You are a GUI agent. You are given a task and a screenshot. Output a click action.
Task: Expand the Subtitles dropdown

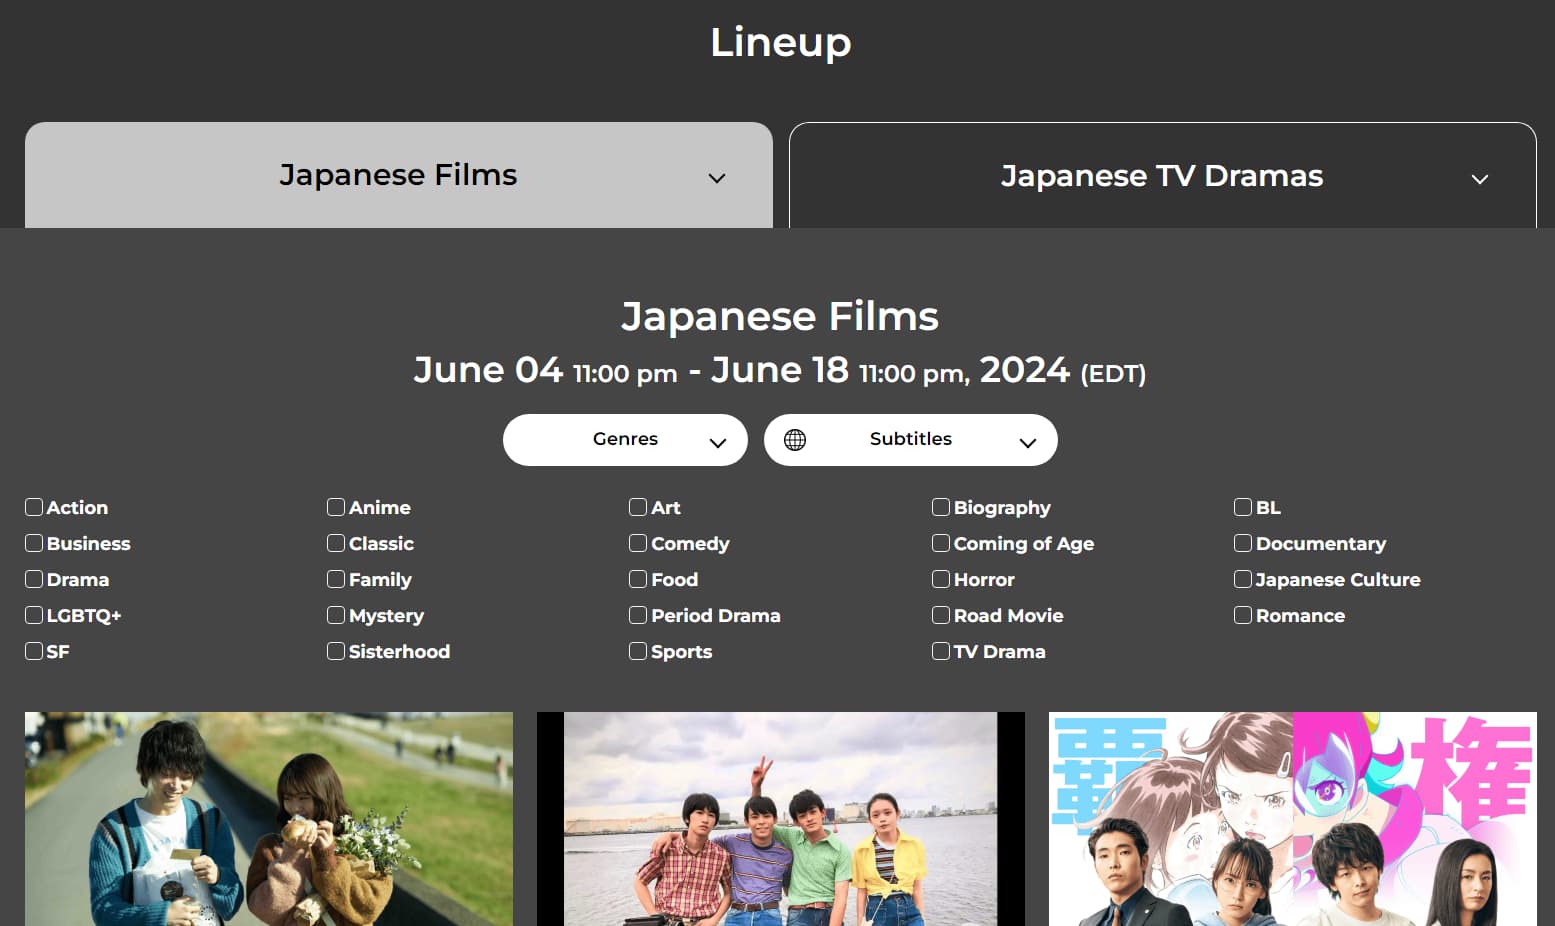(x=911, y=440)
